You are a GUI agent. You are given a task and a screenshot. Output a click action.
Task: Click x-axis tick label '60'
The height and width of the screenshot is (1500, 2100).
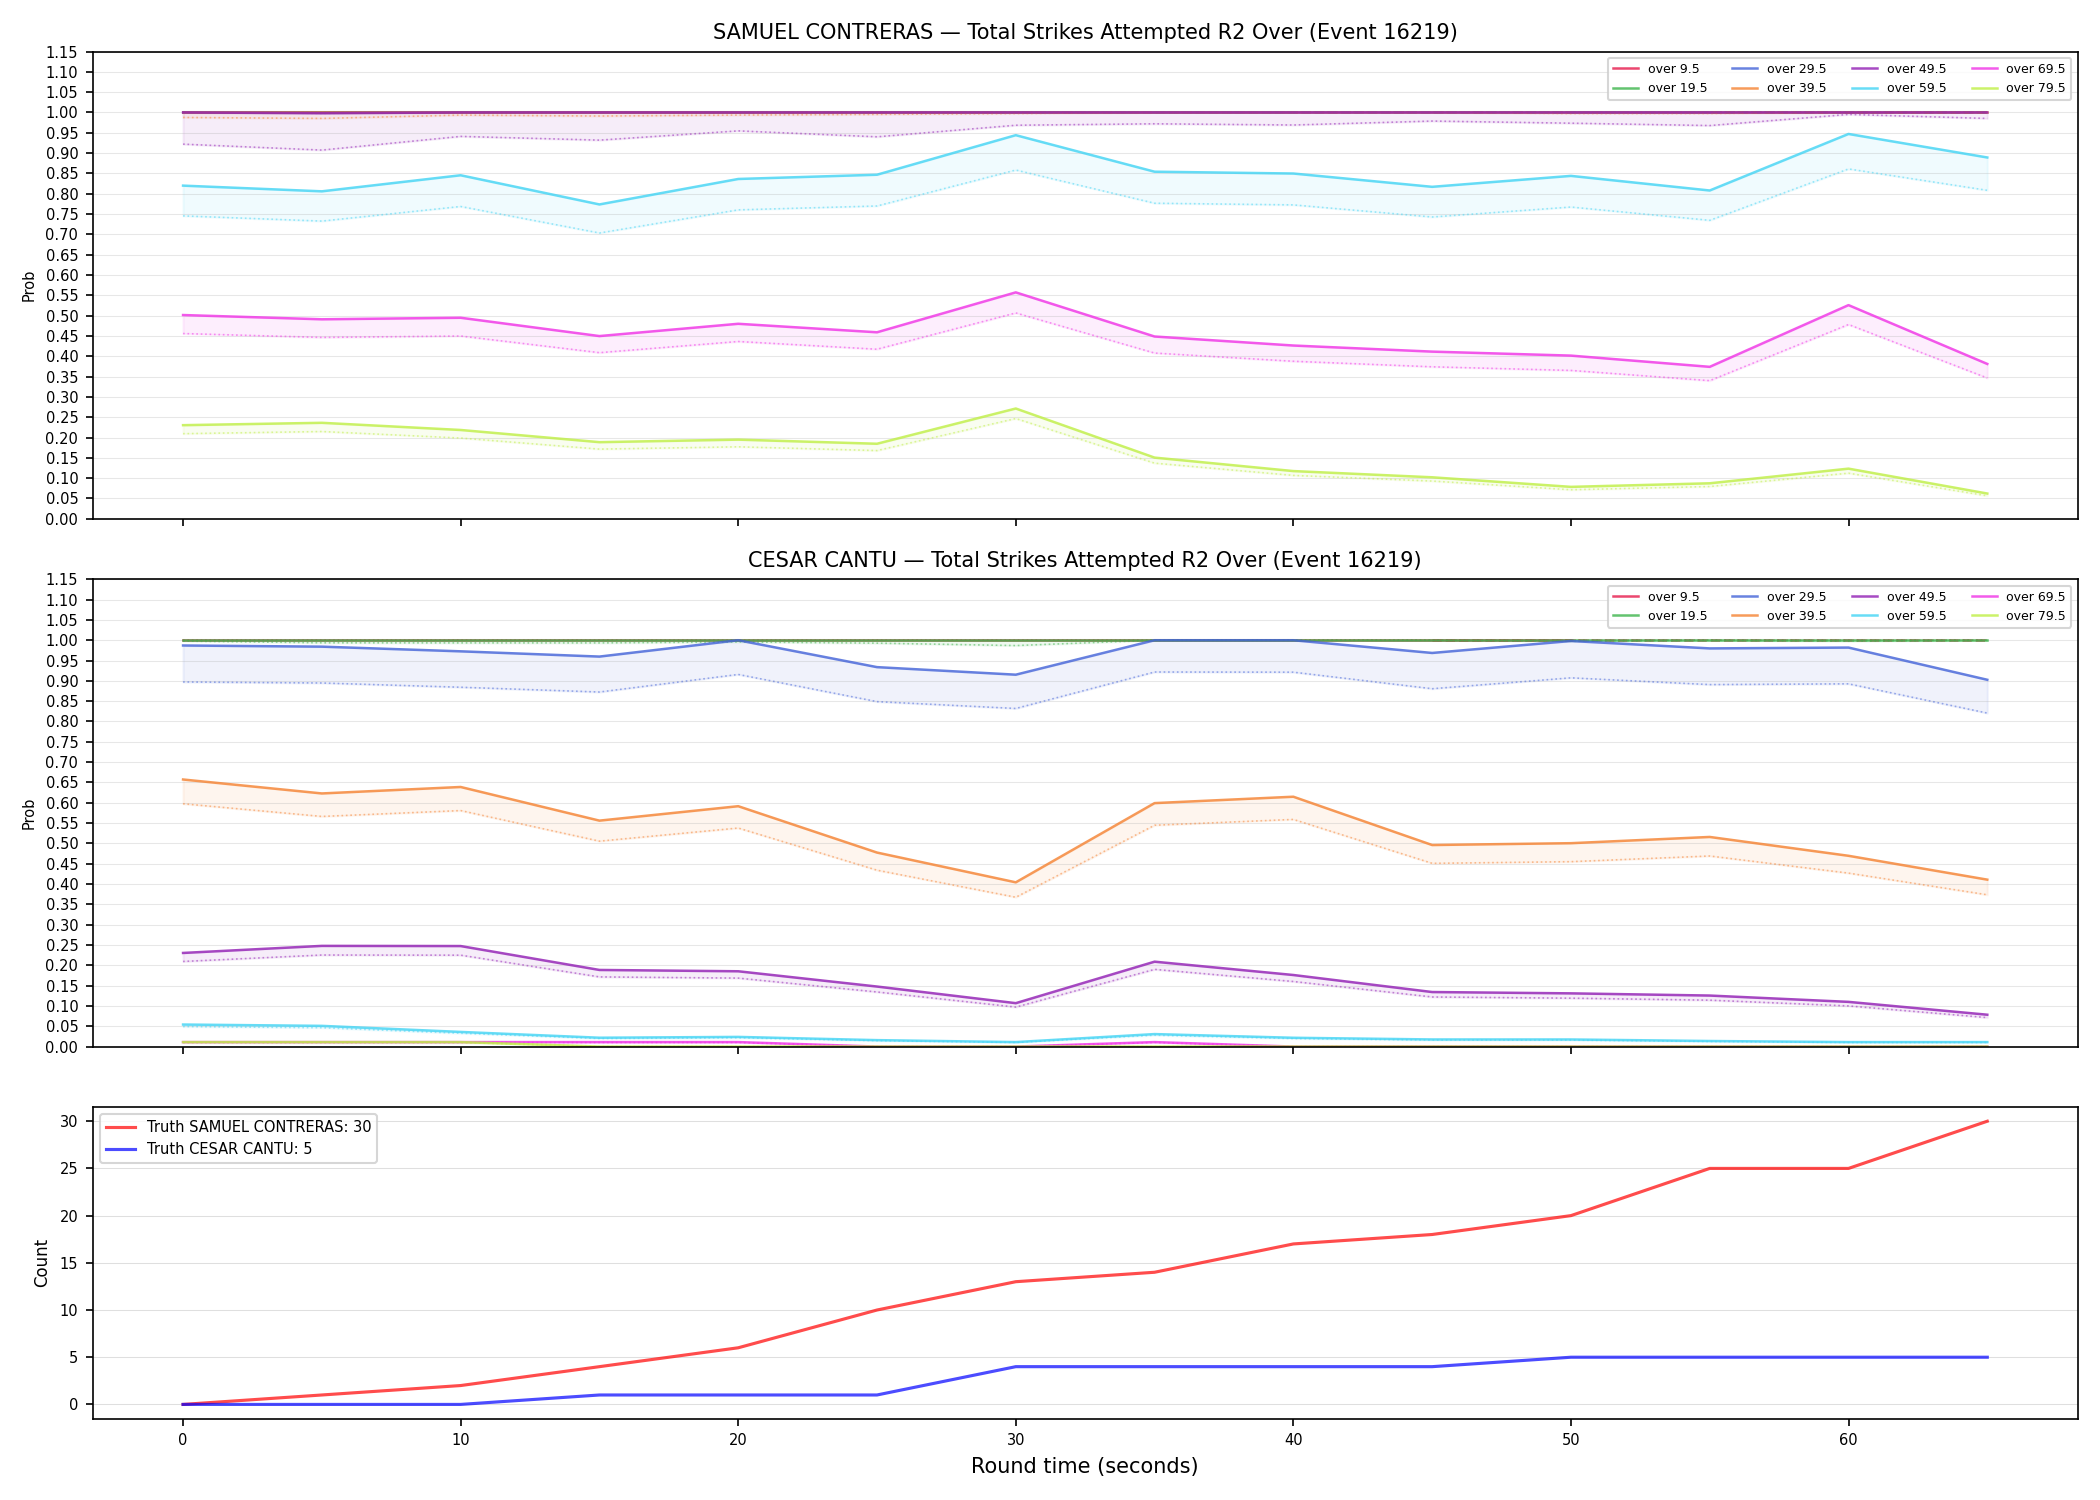click(1848, 1440)
